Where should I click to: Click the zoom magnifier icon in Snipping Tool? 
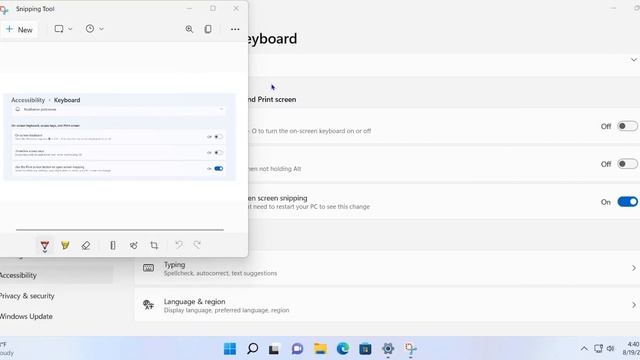(x=189, y=29)
